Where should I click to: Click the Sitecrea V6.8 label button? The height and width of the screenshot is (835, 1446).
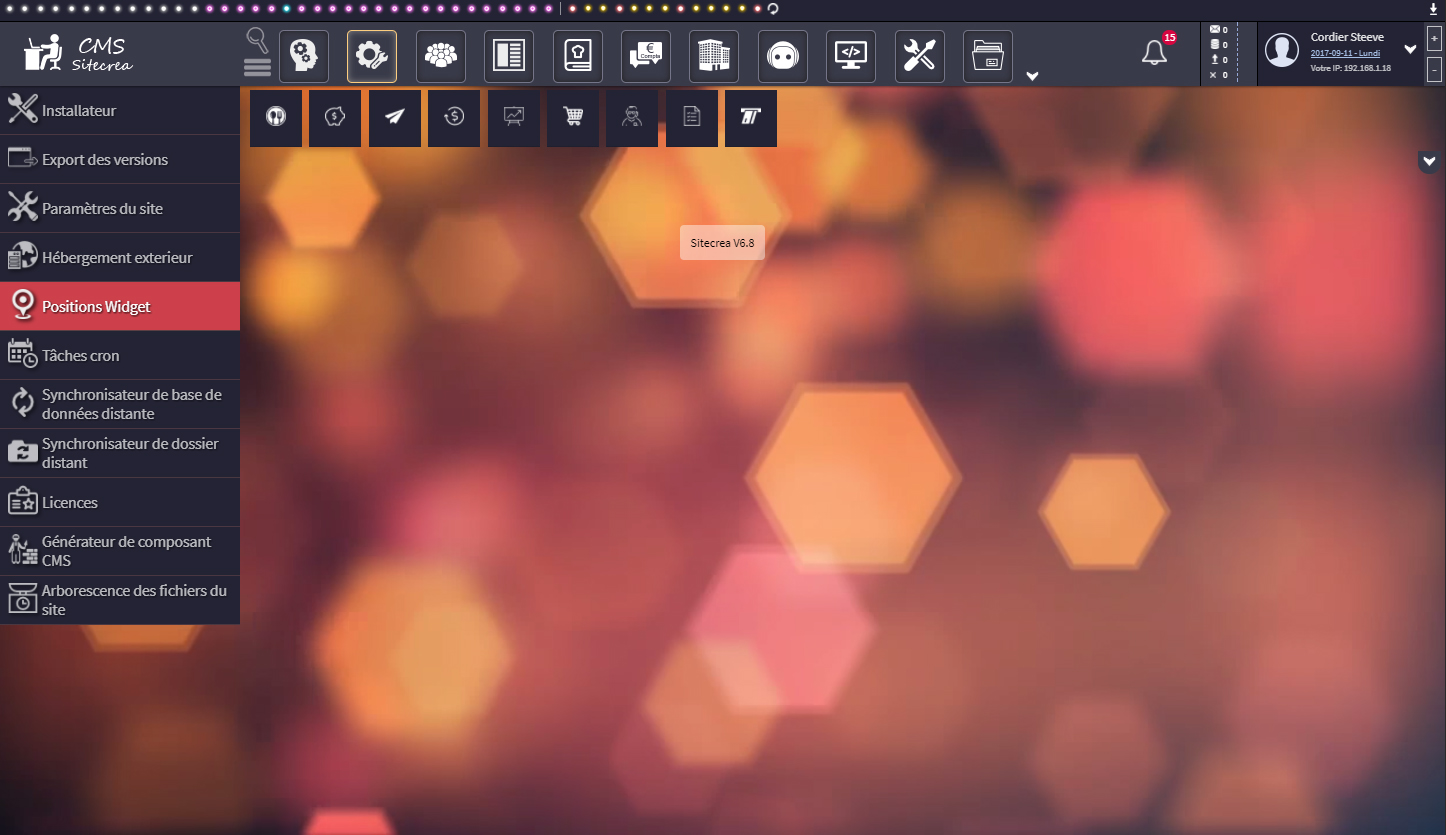click(722, 243)
